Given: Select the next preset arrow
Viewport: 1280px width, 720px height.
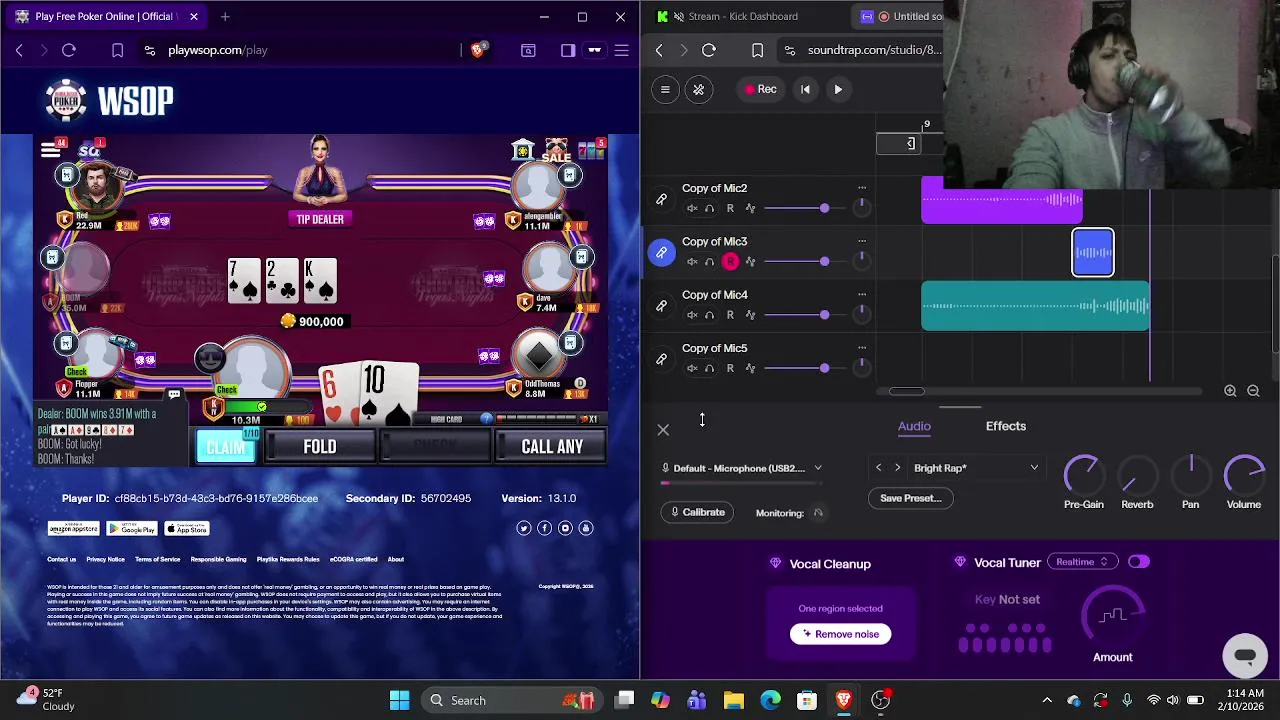Looking at the screenshot, I should click(x=897, y=468).
